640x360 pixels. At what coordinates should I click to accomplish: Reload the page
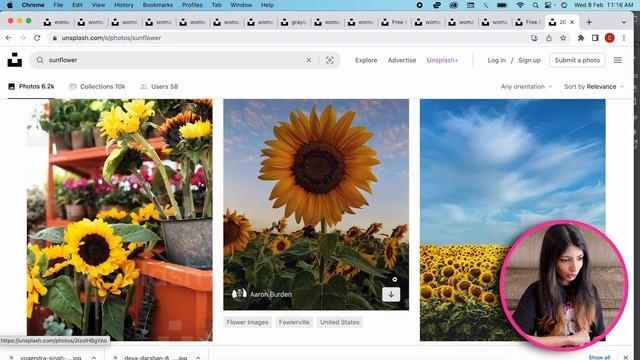click(37, 38)
